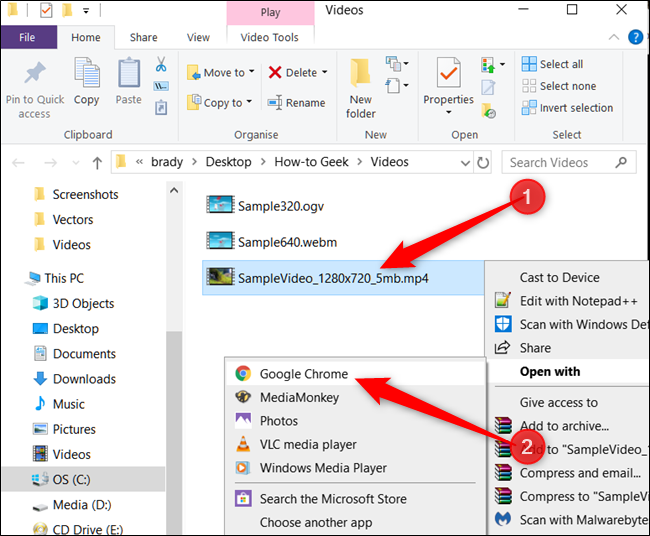Screen dimensions: 650x536
Task: Click the search magnifier icon
Action: [621, 162]
